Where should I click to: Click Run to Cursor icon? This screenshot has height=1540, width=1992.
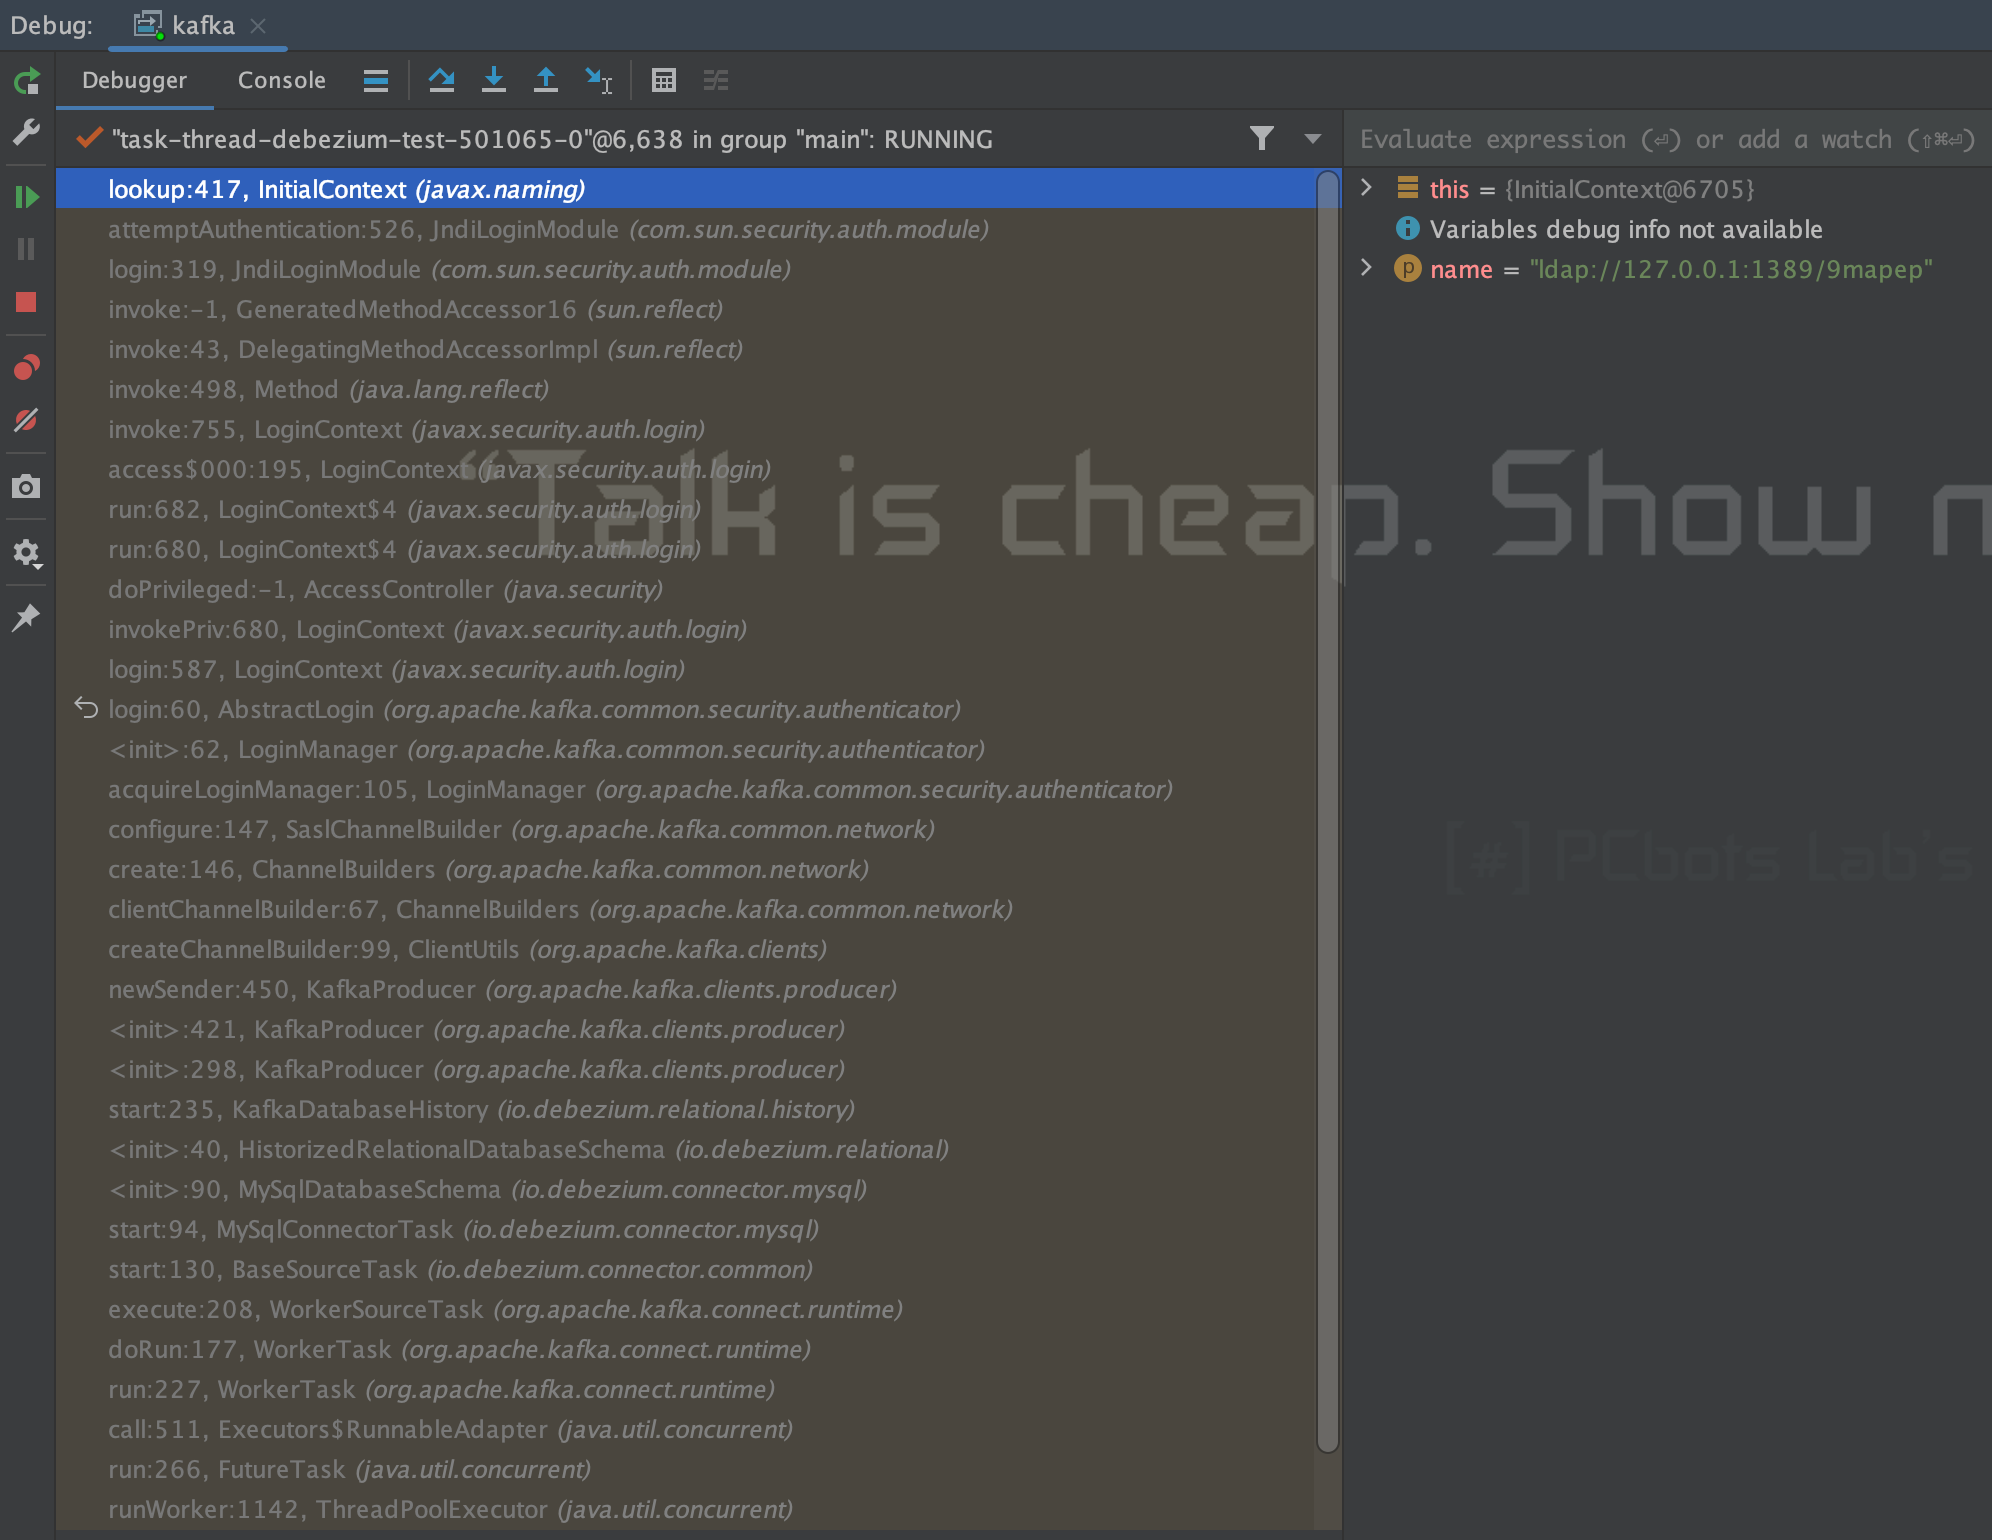coord(599,81)
